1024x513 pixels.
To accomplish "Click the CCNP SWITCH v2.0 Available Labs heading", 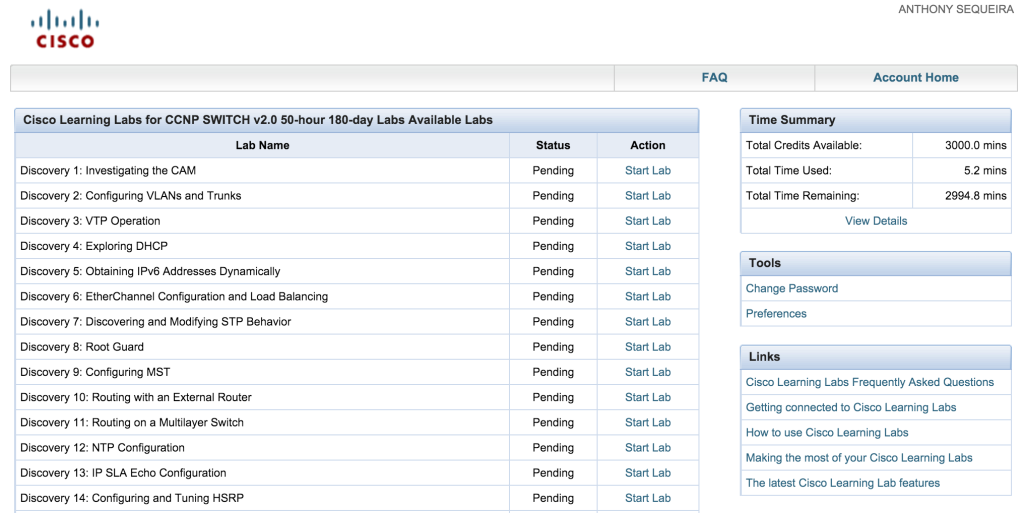I will tap(258, 120).
